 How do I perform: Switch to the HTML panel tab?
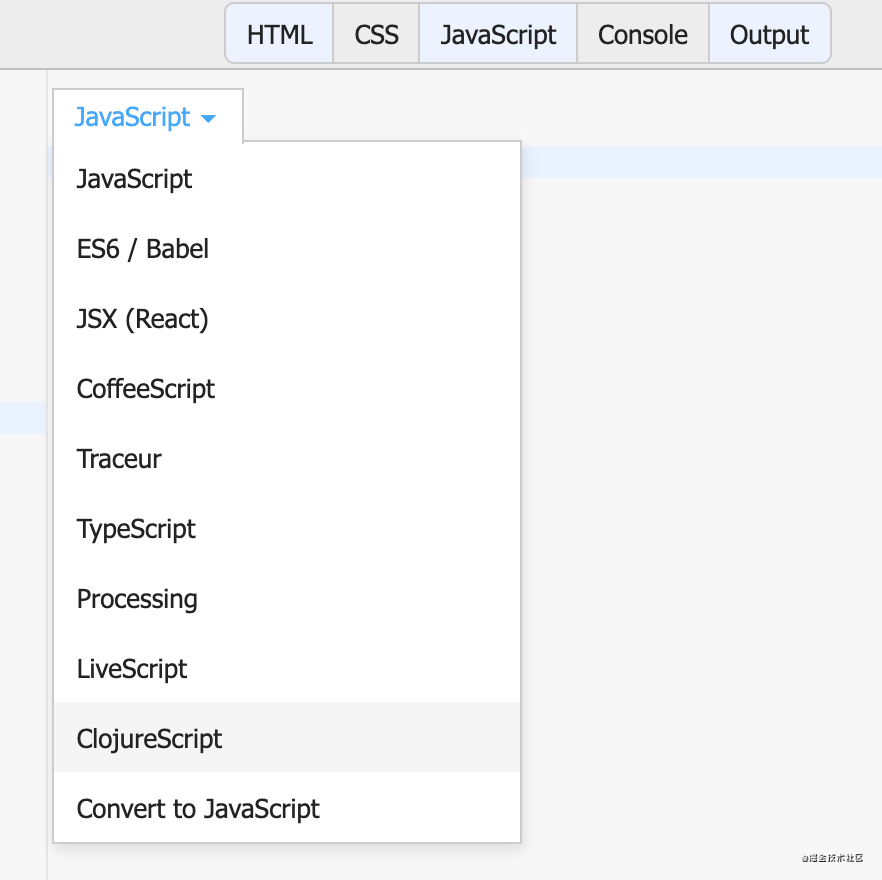(x=279, y=34)
